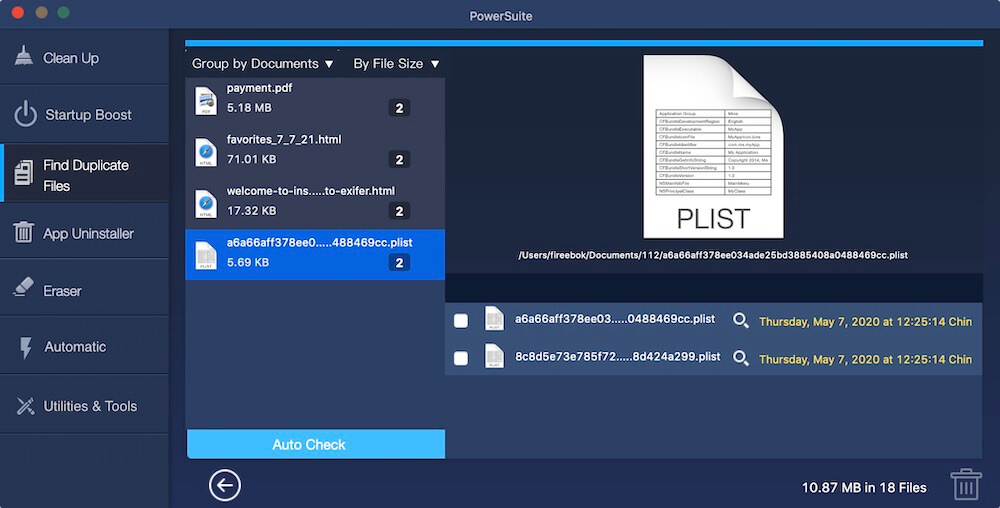Image resolution: width=1000 pixels, height=508 pixels.
Task: Click the Startup Boost power icon
Action: (26, 114)
